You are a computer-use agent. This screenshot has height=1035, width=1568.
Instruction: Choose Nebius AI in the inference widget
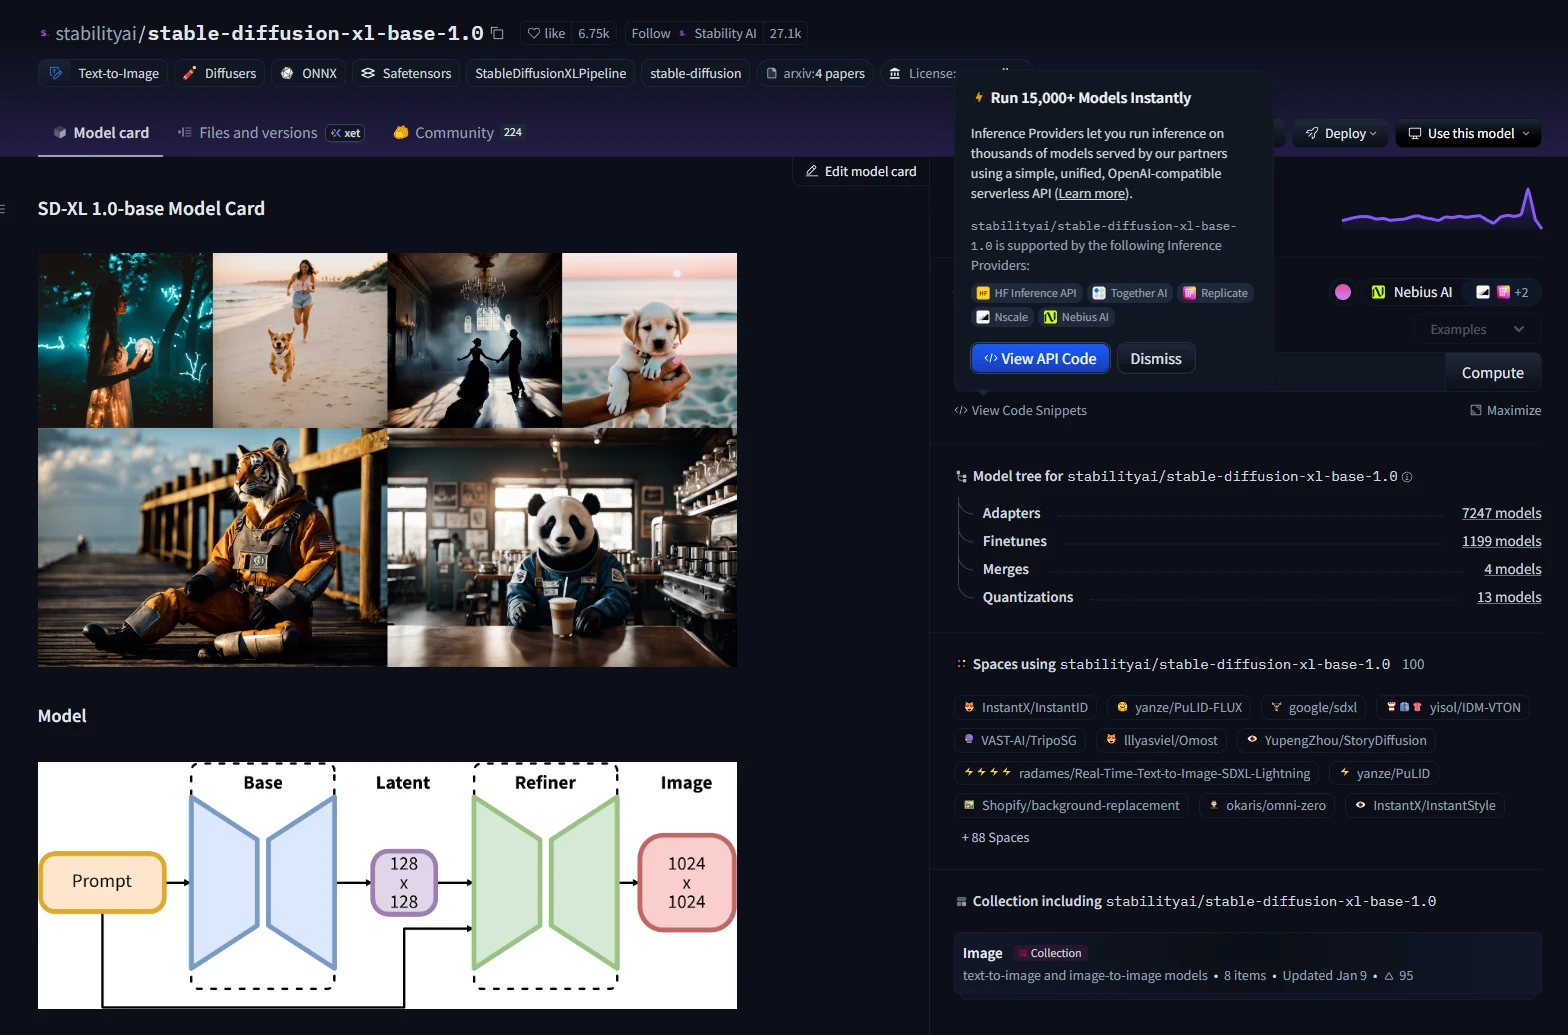click(x=1411, y=292)
